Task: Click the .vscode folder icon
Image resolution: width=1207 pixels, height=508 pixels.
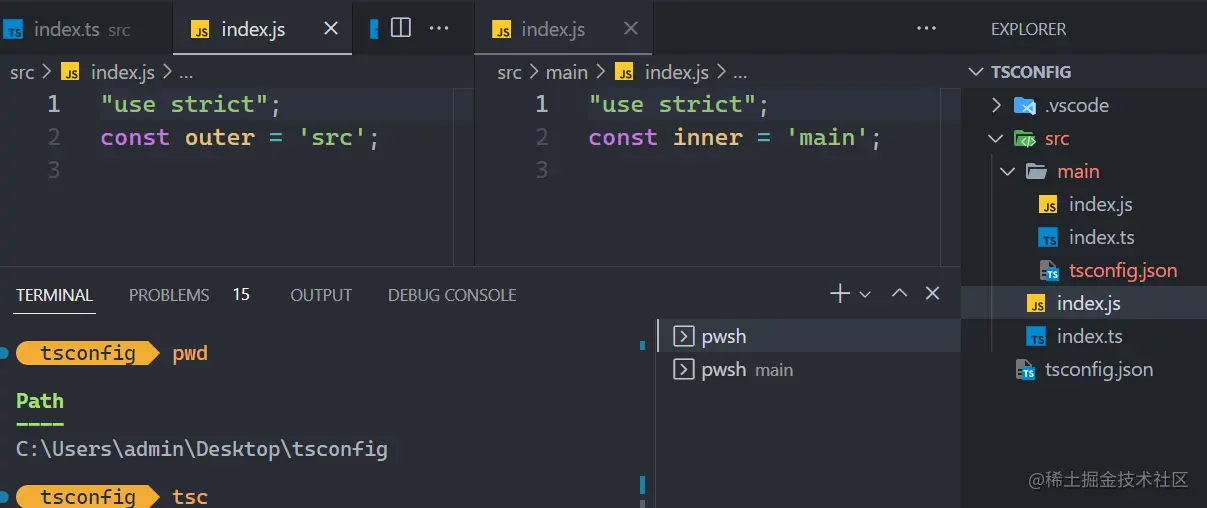Action: coord(1024,105)
